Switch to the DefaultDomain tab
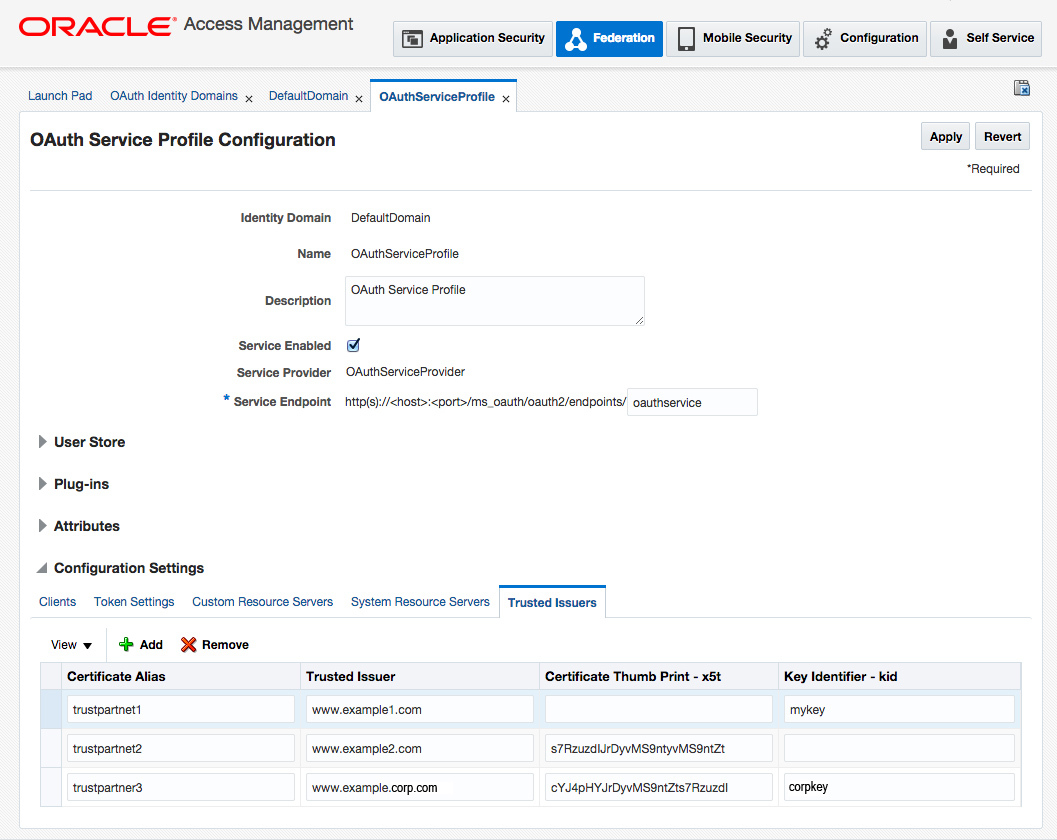Image resolution: width=1057 pixels, height=840 pixels. (308, 96)
